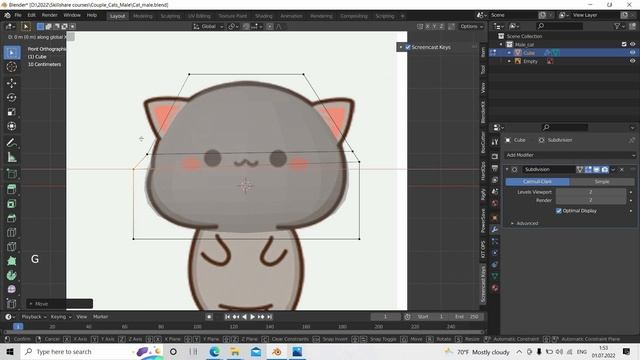Open the viewport Options dropdown
Viewport: 640px width, 360px height.
pyautogui.click(x=471, y=27)
